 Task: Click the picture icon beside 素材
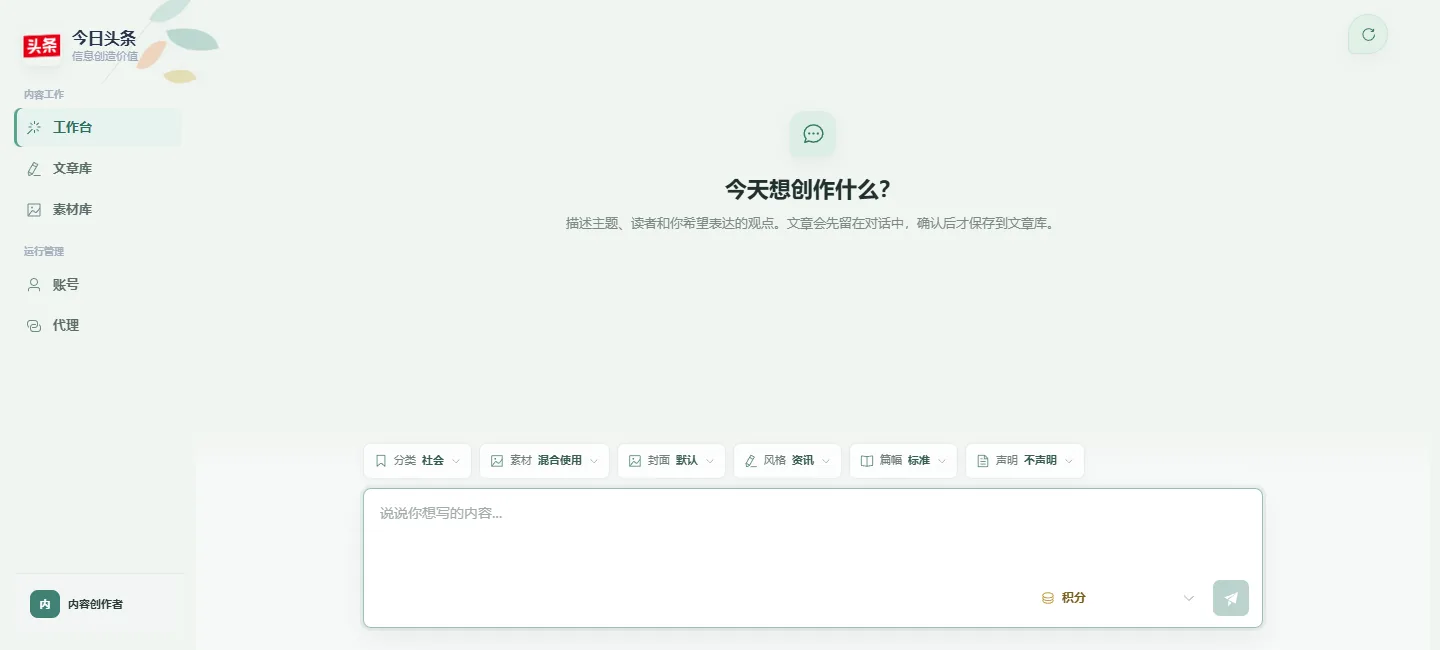click(x=497, y=461)
